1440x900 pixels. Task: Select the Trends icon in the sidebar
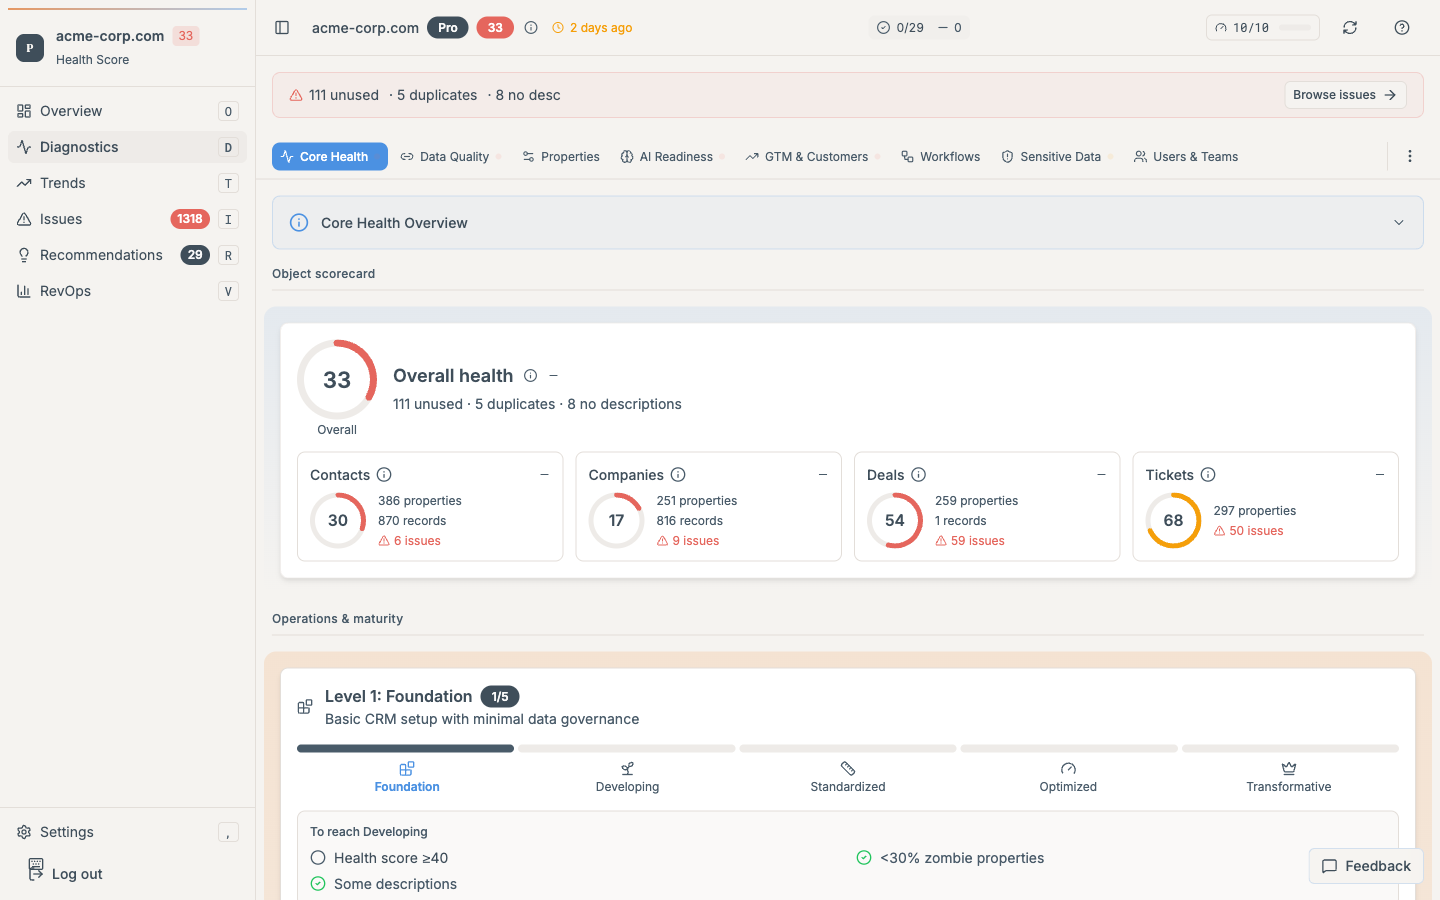click(x=22, y=183)
